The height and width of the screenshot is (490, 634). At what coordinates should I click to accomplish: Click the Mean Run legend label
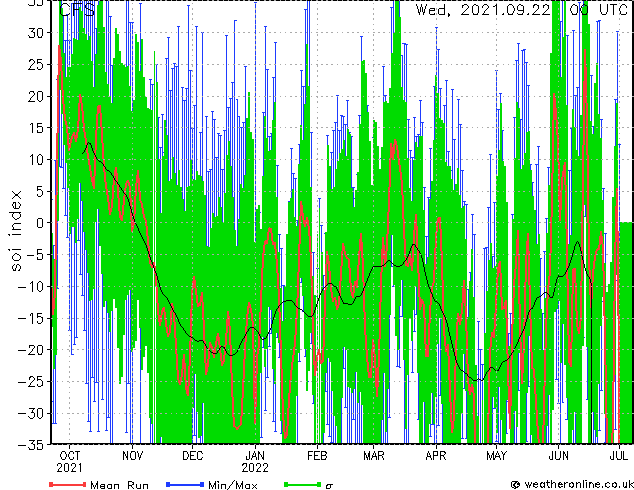click(x=119, y=485)
